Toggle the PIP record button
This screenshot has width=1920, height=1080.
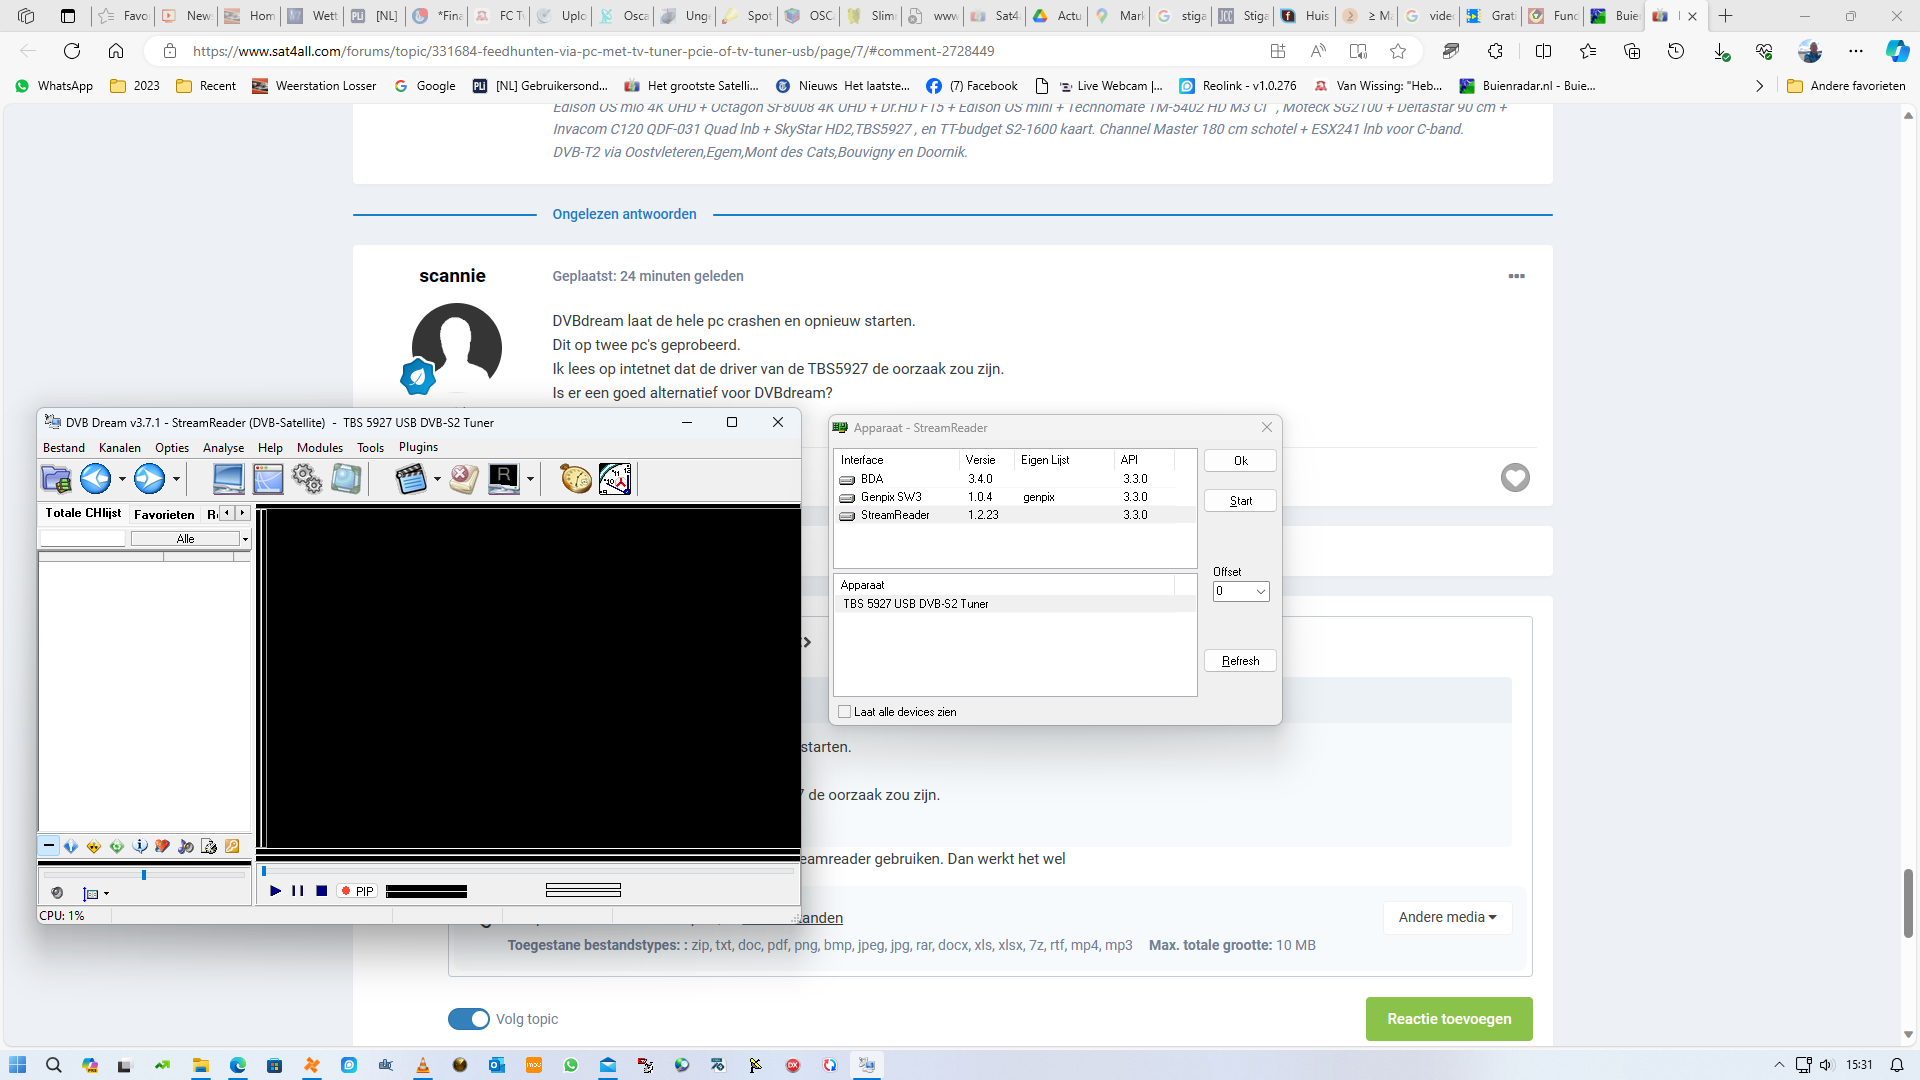click(357, 891)
